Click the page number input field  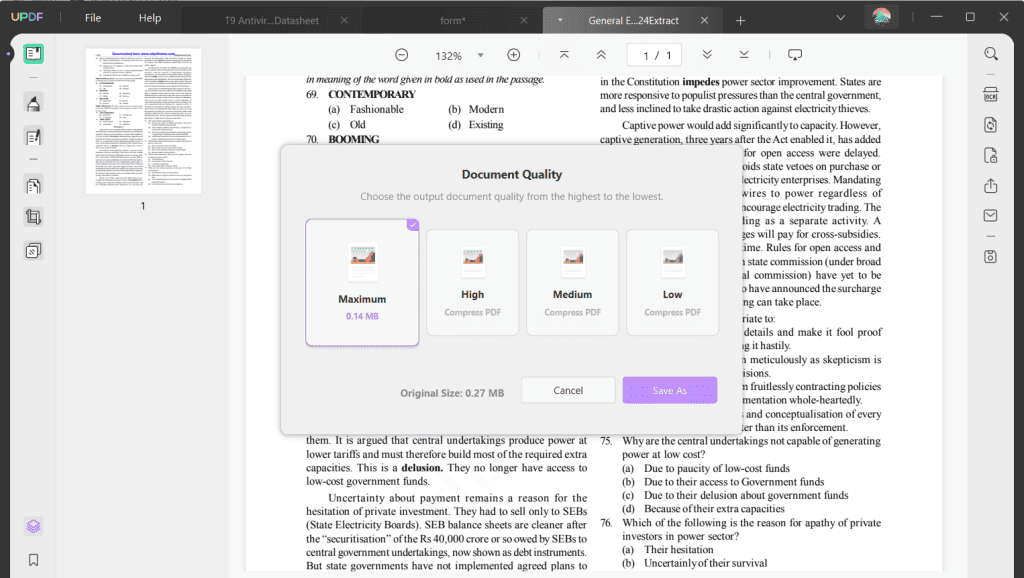click(654, 55)
